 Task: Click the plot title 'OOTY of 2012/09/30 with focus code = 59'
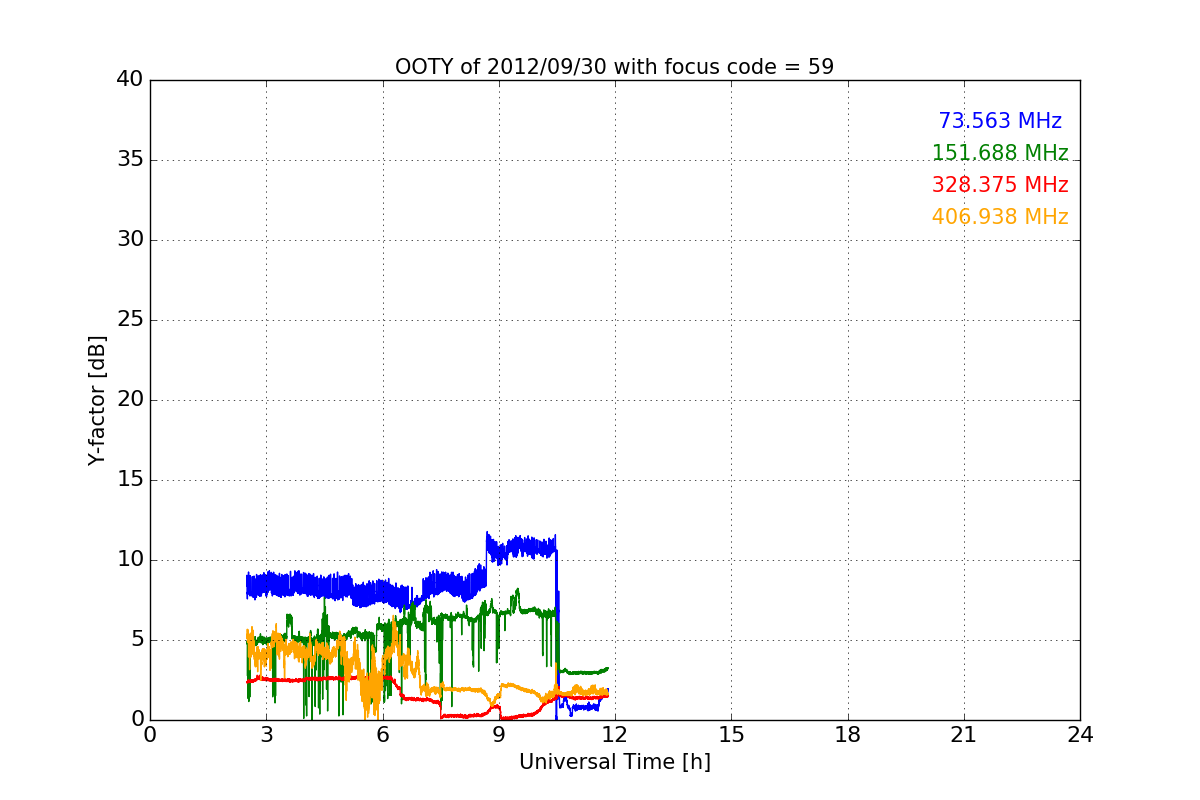[614, 67]
